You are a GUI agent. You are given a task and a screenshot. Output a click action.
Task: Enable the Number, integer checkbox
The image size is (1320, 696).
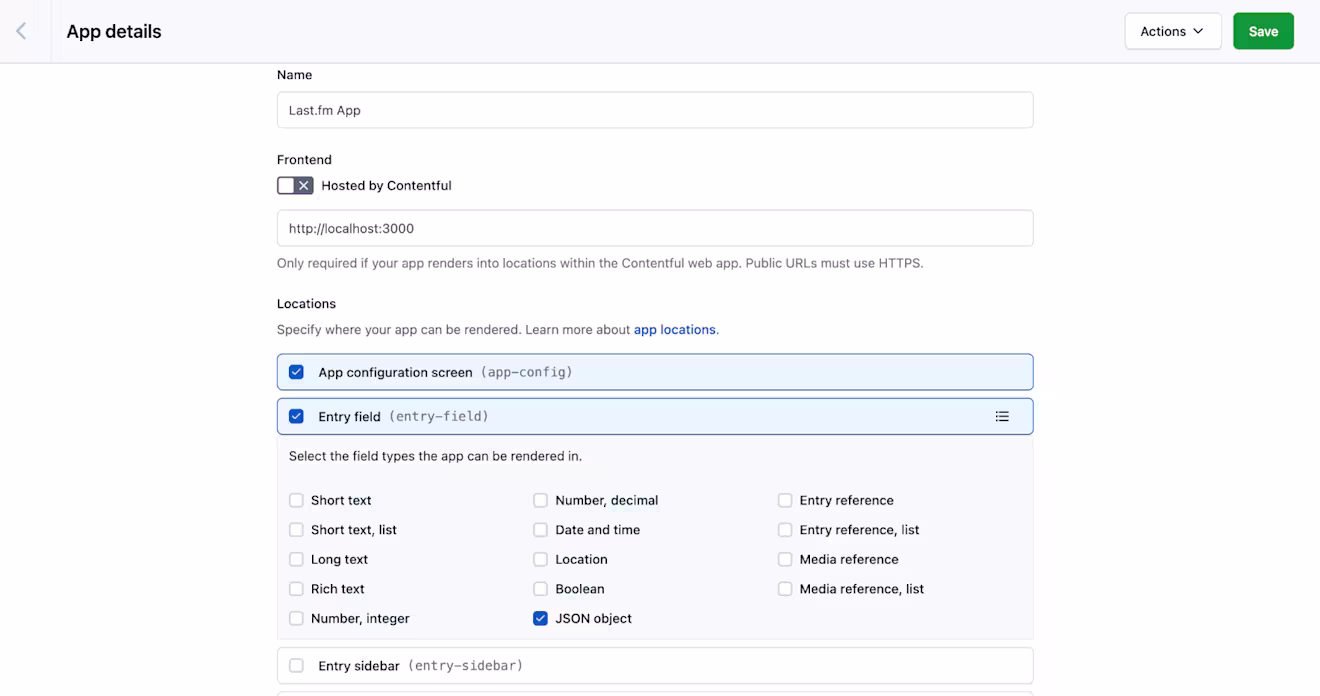pyautogui.click(x=296, y=618)
